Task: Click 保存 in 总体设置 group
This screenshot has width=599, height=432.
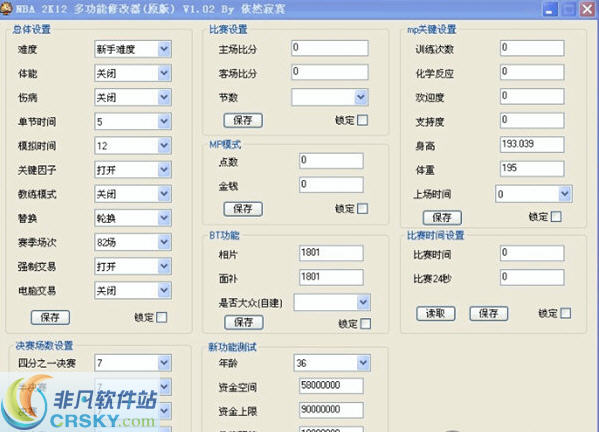Action: 50,317
